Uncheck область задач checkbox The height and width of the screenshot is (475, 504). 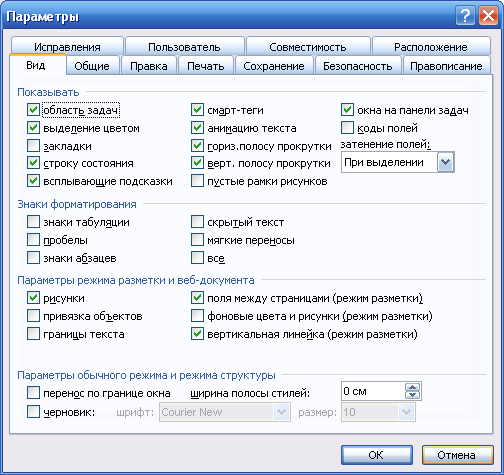pyautogui.click(x=33, y=110)
